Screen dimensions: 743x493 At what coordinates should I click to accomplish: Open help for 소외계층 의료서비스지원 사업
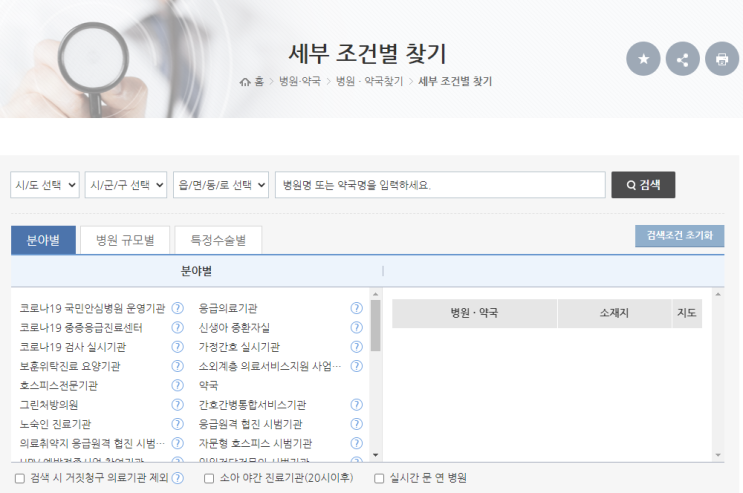pos(356,366)
